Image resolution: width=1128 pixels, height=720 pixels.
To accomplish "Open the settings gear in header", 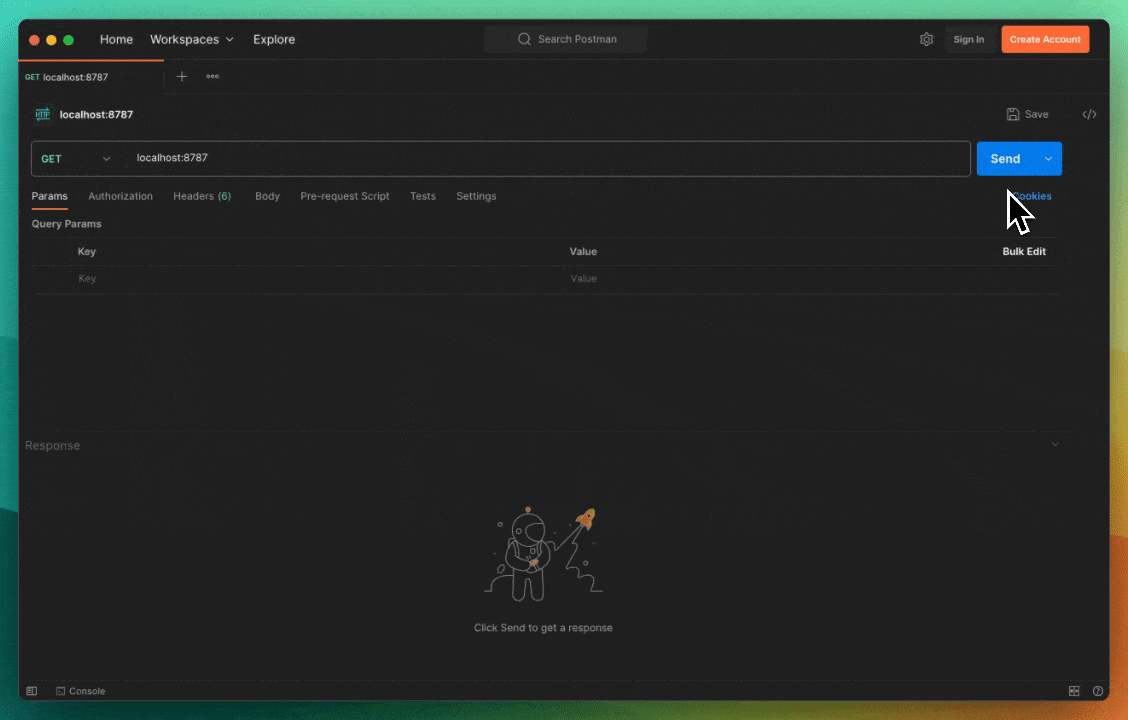I will tap(926, 40).
